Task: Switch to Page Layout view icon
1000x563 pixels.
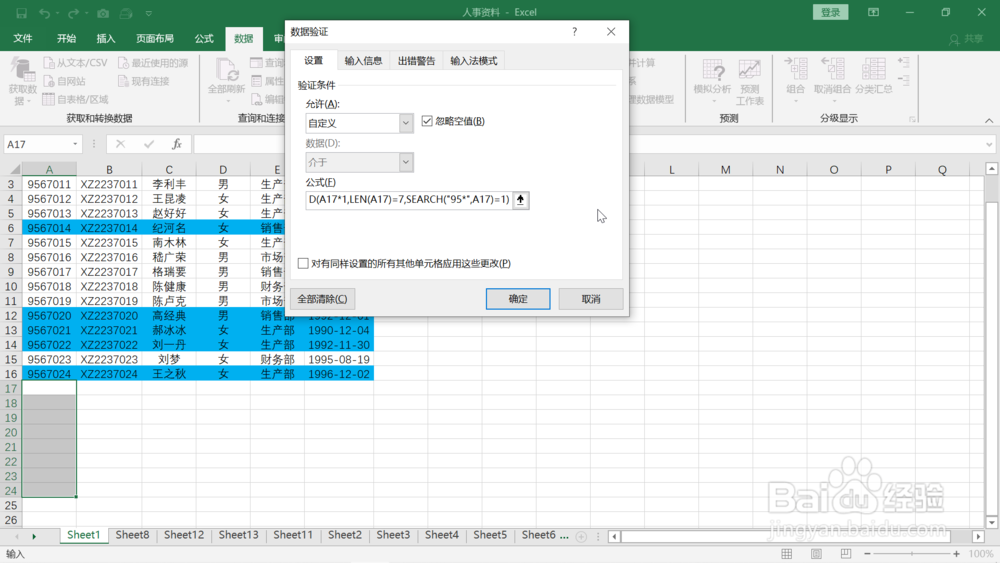Action: coord(816,553)
